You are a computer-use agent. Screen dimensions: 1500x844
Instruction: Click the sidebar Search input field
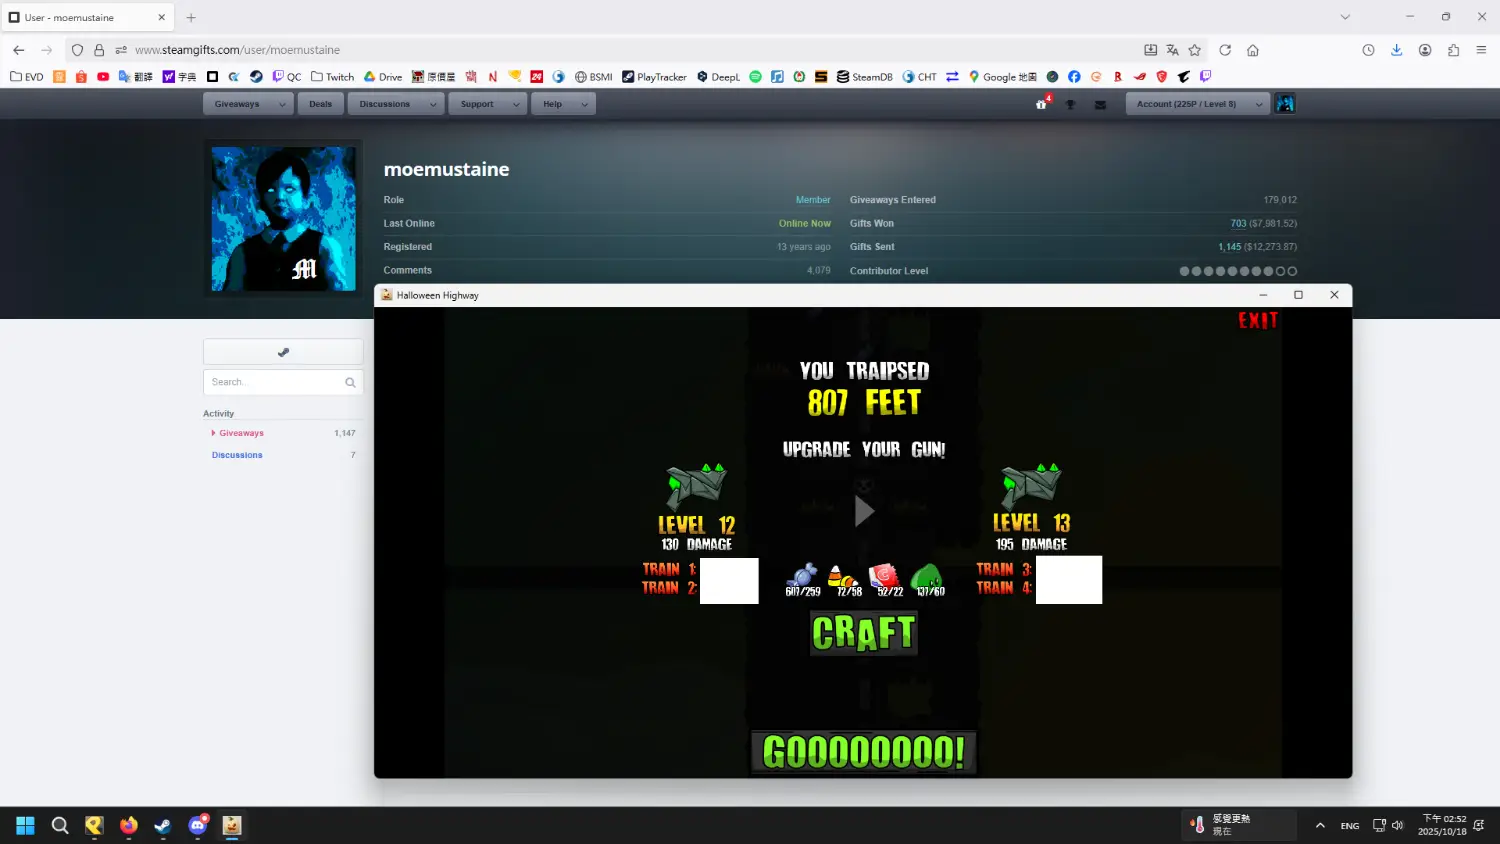273,382
